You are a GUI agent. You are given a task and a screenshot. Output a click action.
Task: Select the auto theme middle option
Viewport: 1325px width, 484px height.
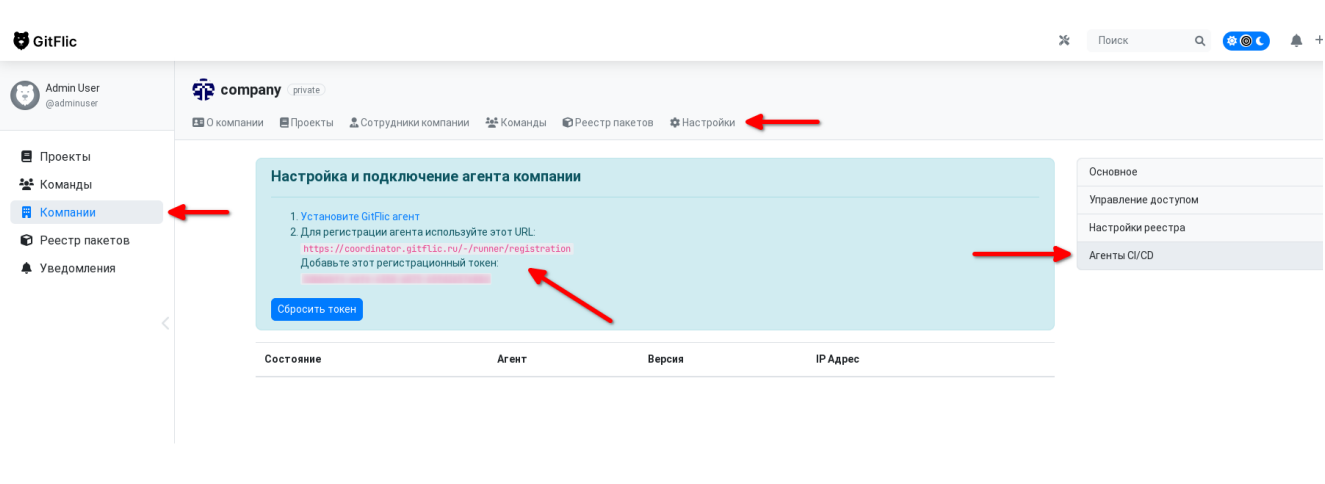(x=1246, y=41)
